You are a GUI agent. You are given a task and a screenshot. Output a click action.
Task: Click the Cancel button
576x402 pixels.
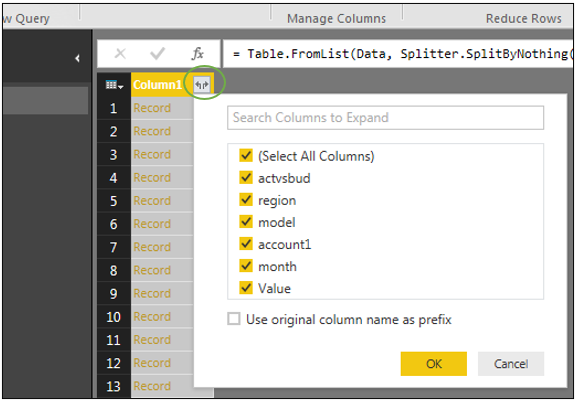511,364
